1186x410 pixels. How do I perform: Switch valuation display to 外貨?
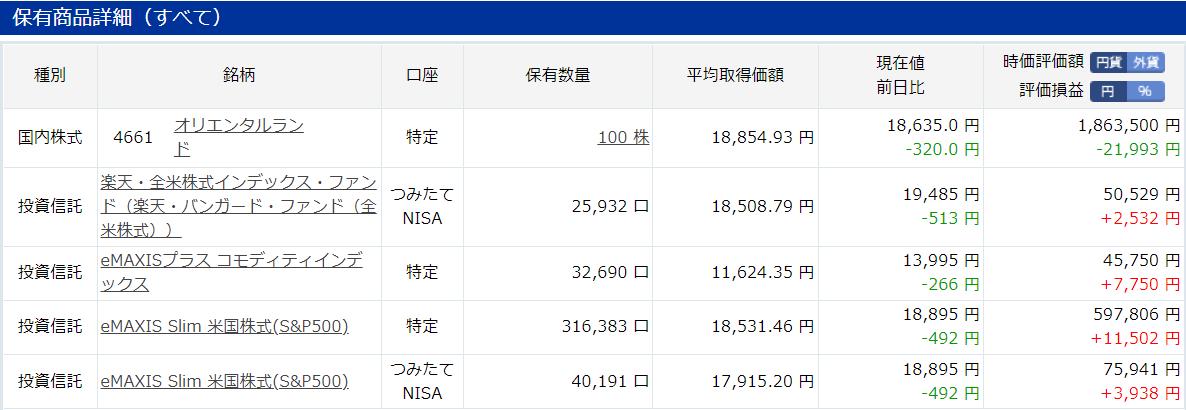coord(1146,62)
